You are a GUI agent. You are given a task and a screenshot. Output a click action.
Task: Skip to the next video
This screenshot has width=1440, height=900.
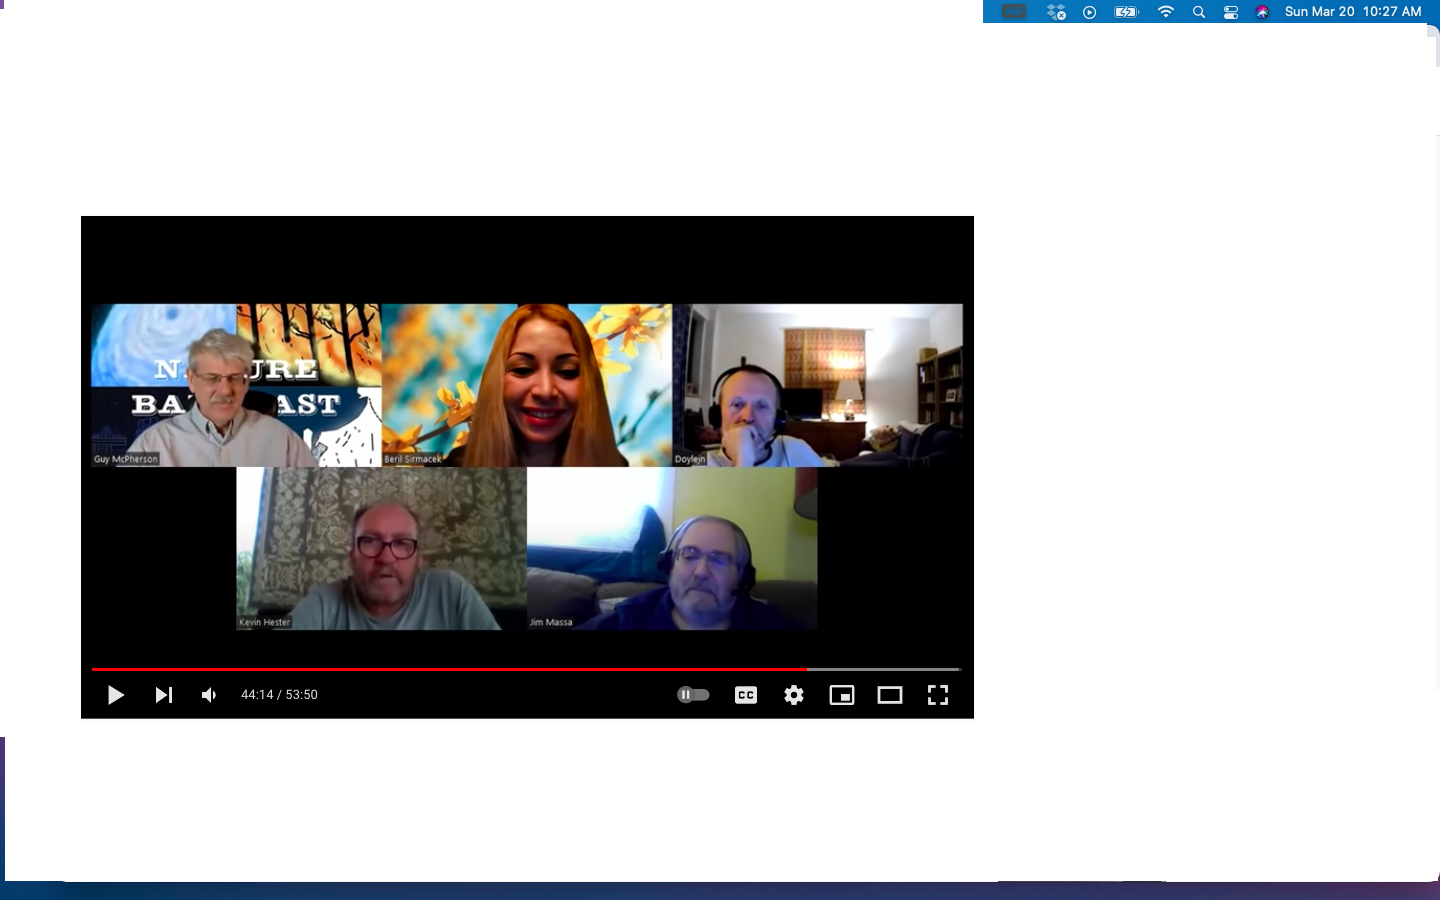coord(164,695)
